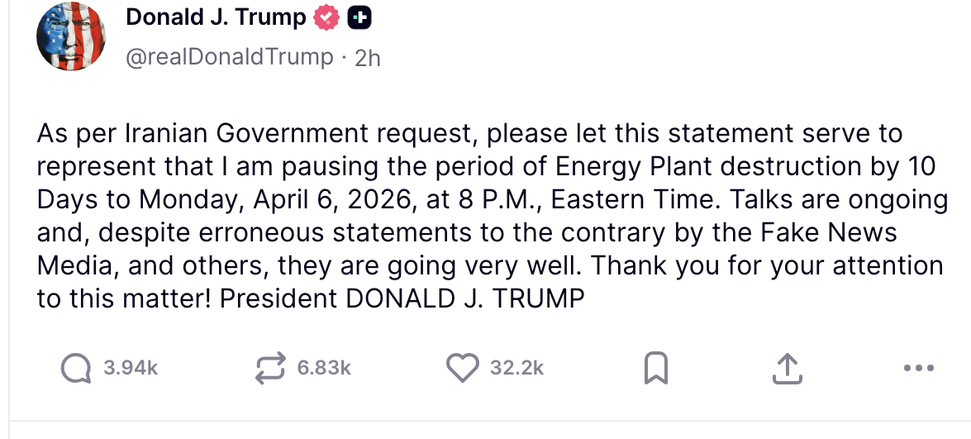Screen dimensions: 971x439
Task: Like the post with the heart icon
Action: pos(462,369)
